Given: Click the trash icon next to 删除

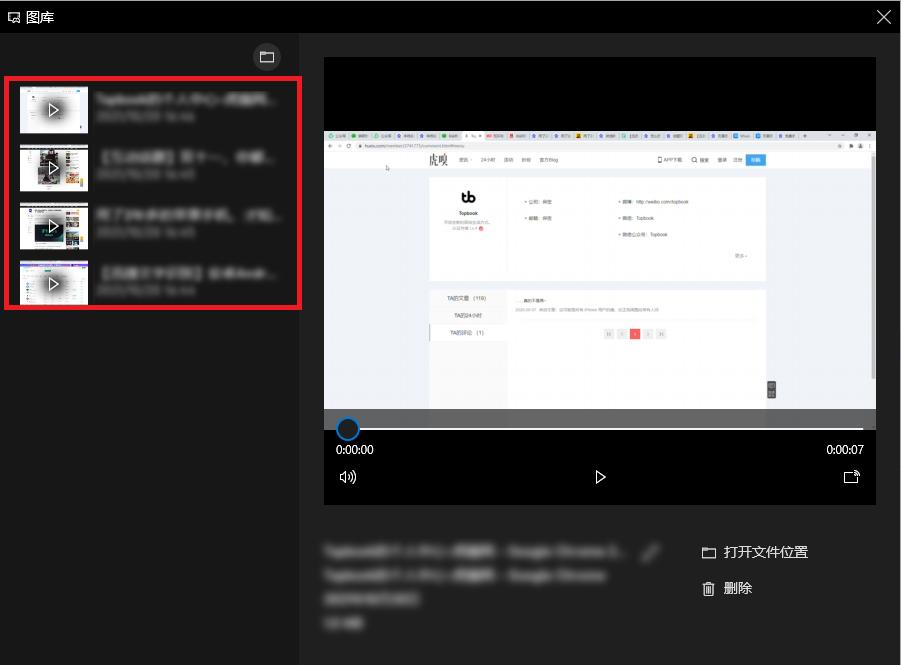Looking at the screenshot, I should pos(710,588).
